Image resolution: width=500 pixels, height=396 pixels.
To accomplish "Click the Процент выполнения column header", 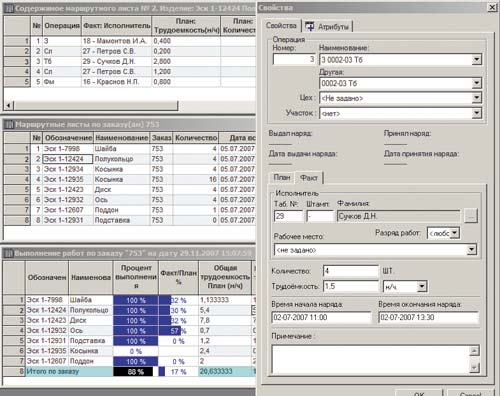I will [x=136, y=277].
